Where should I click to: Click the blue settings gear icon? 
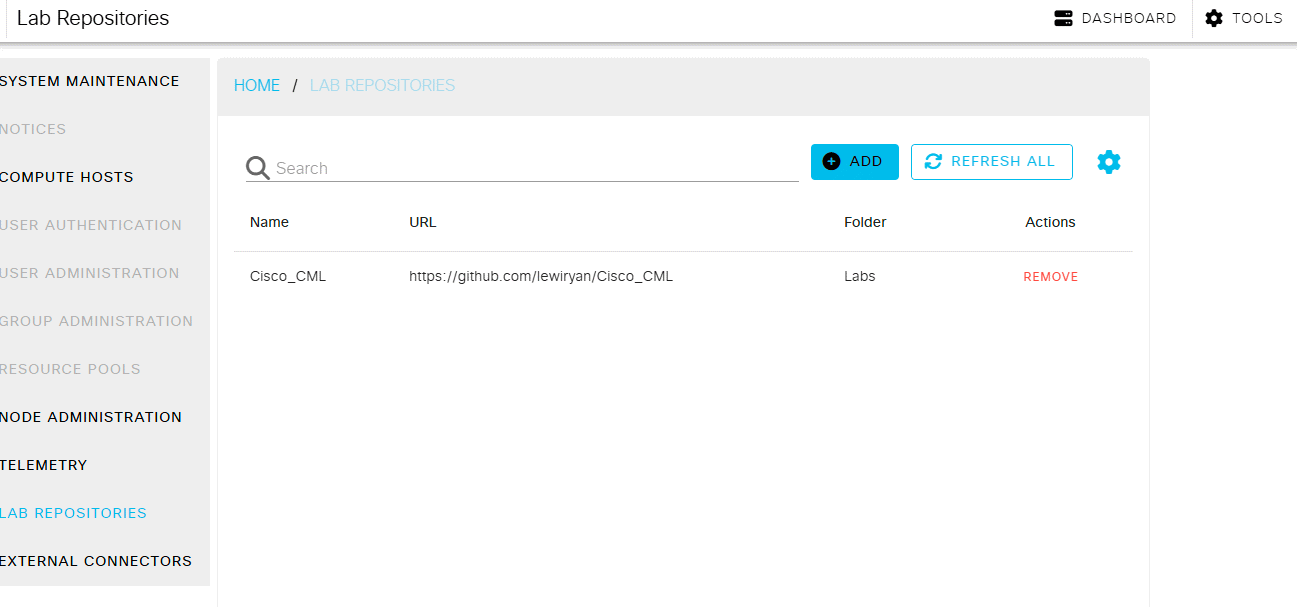(x=1109, y=162)
